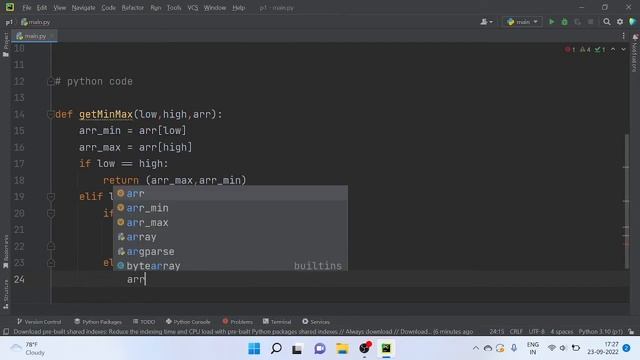Toggle the fold marker at line 22
The height and width of the screenshot is (360, 640).
tap(51, 246)
